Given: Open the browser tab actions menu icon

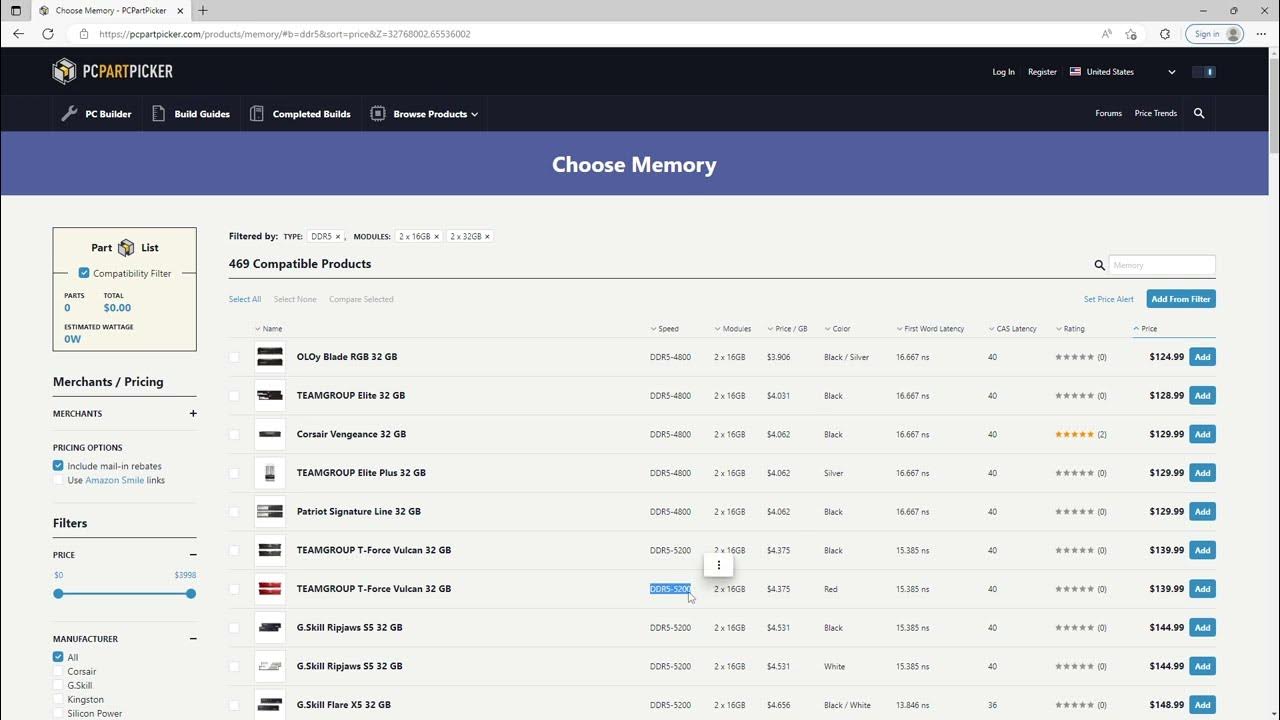Looking at the screenshot, I should click(15, 10).
